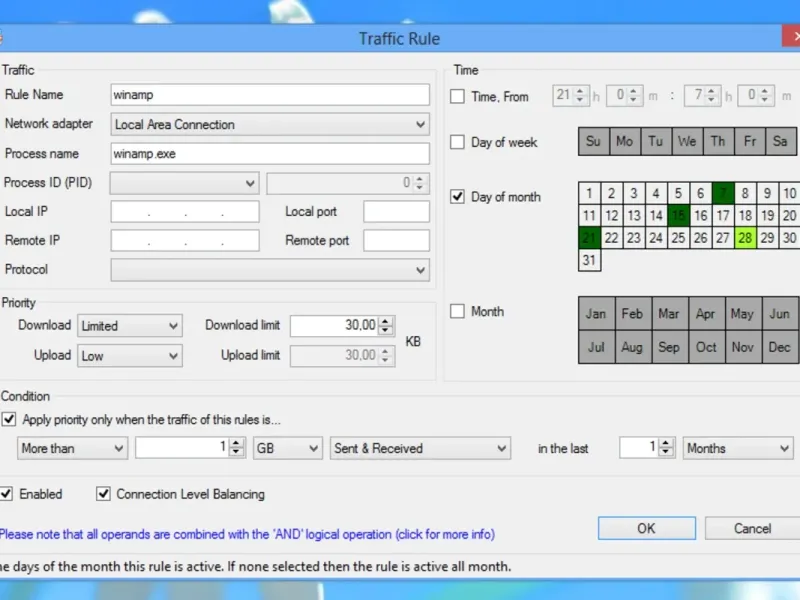The height and width of the screenshot is (600, 800).
Task: Click the Upload limit stepper arrows
Action: click(x=386, y=356)
